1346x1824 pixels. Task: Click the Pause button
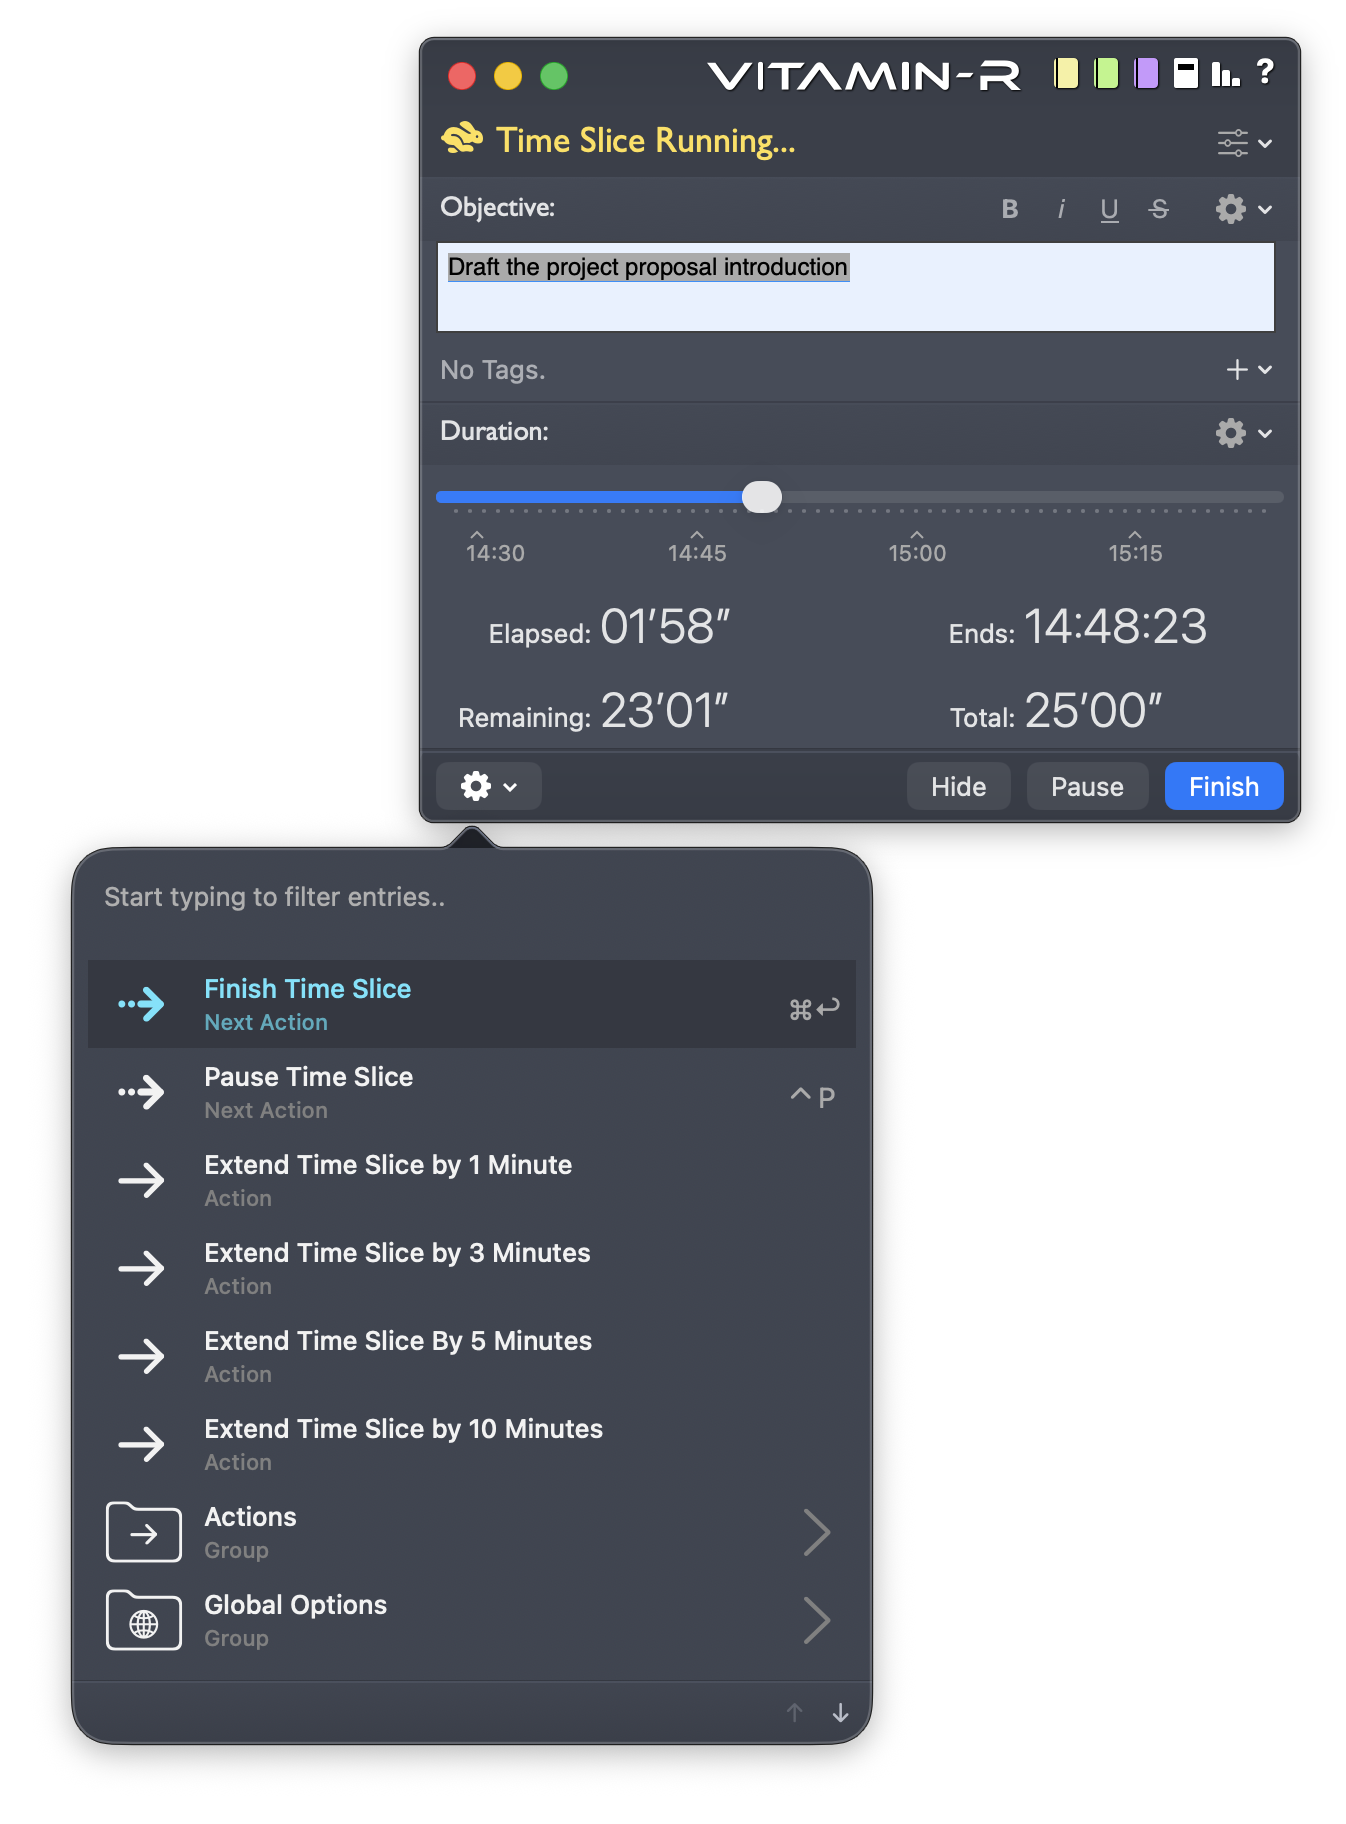(x=1087, y=786)
